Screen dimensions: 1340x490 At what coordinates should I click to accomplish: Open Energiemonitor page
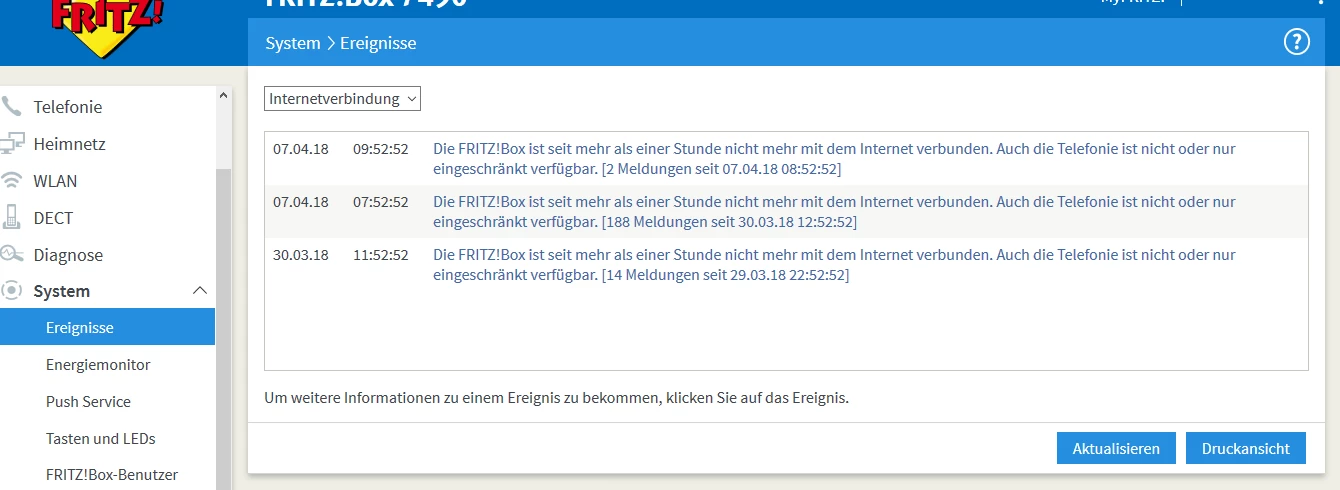click(98, 365)
